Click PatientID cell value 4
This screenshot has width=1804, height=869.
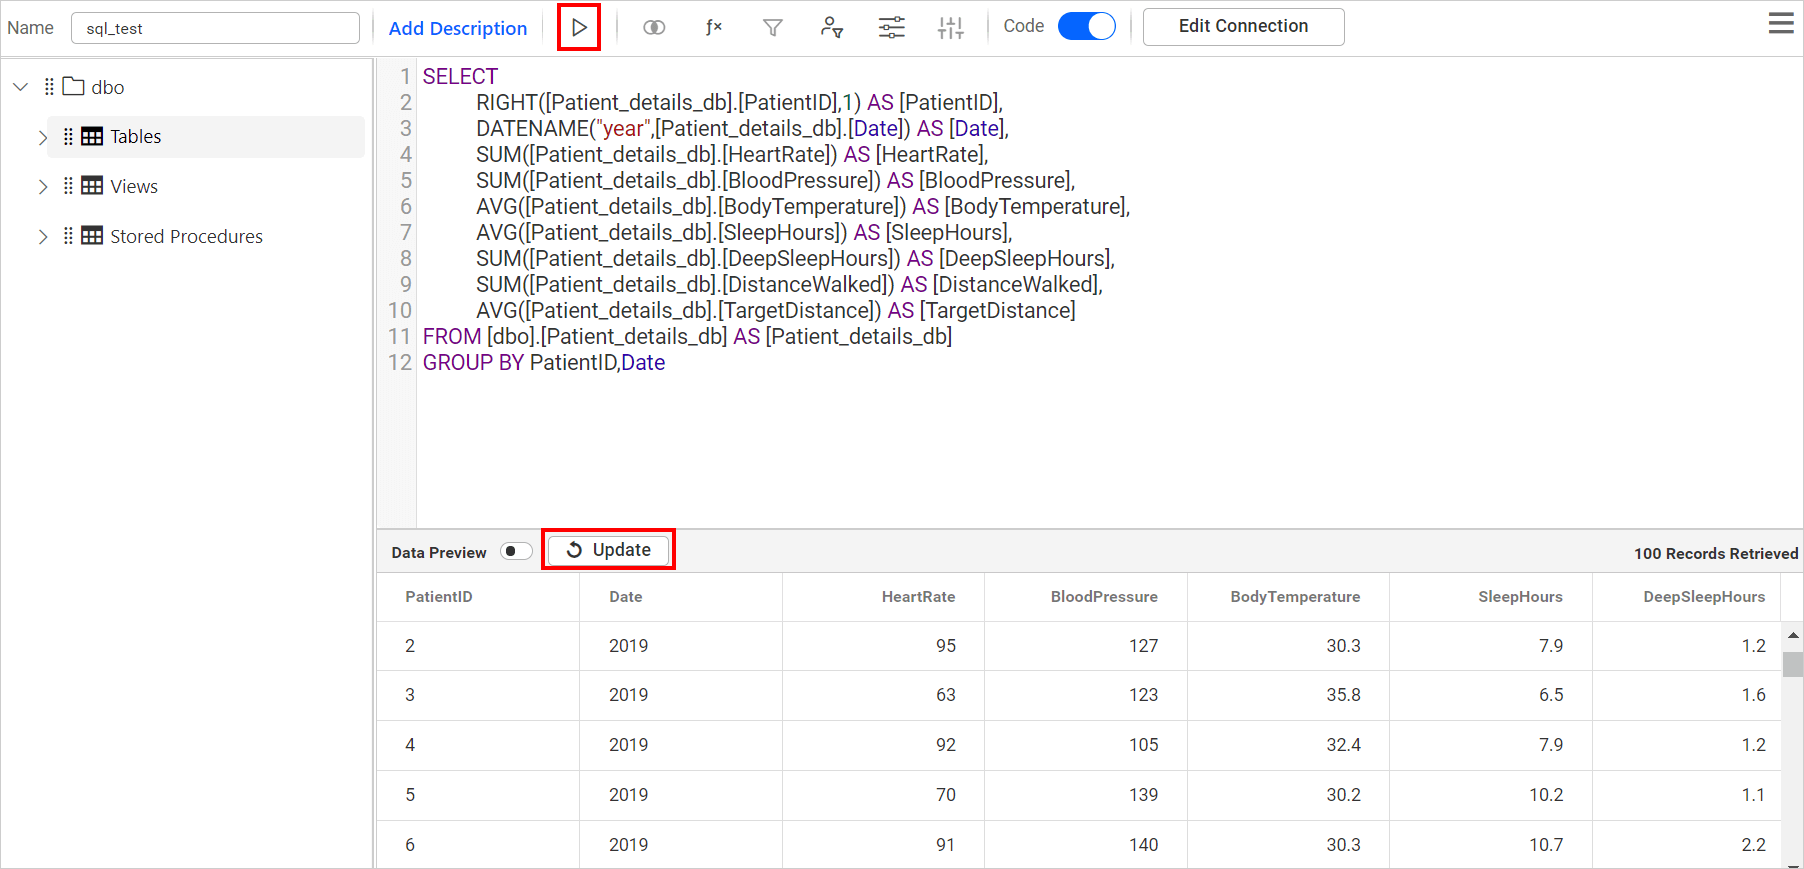[410, 745]
